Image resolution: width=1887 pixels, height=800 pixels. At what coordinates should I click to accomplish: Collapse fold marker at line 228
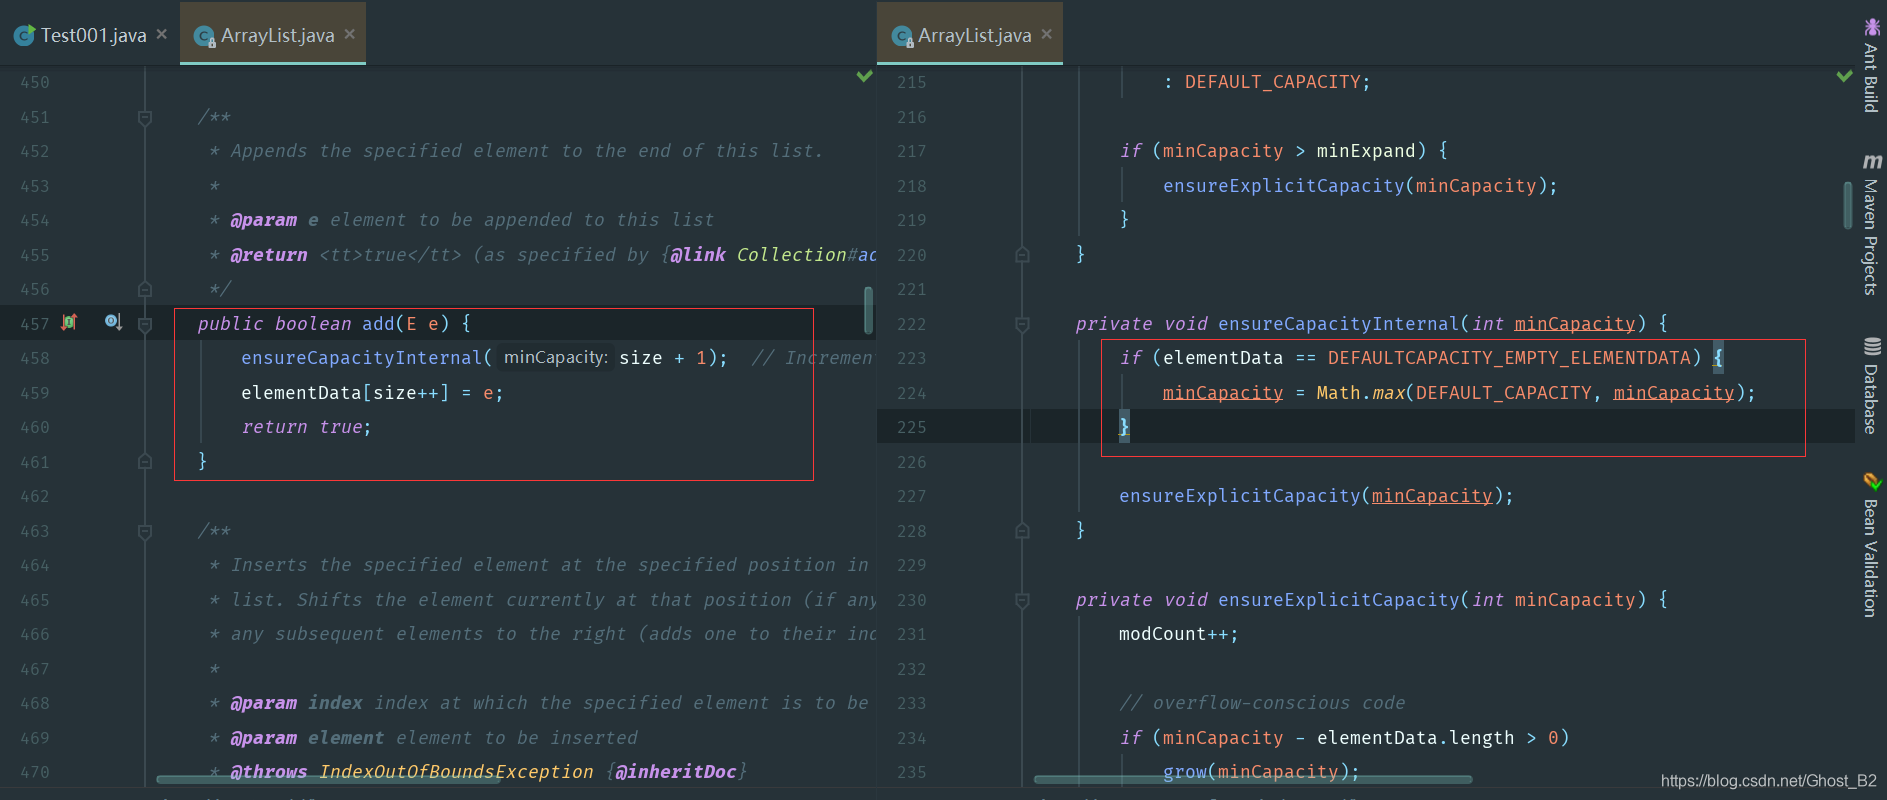tap(1022, 531)
